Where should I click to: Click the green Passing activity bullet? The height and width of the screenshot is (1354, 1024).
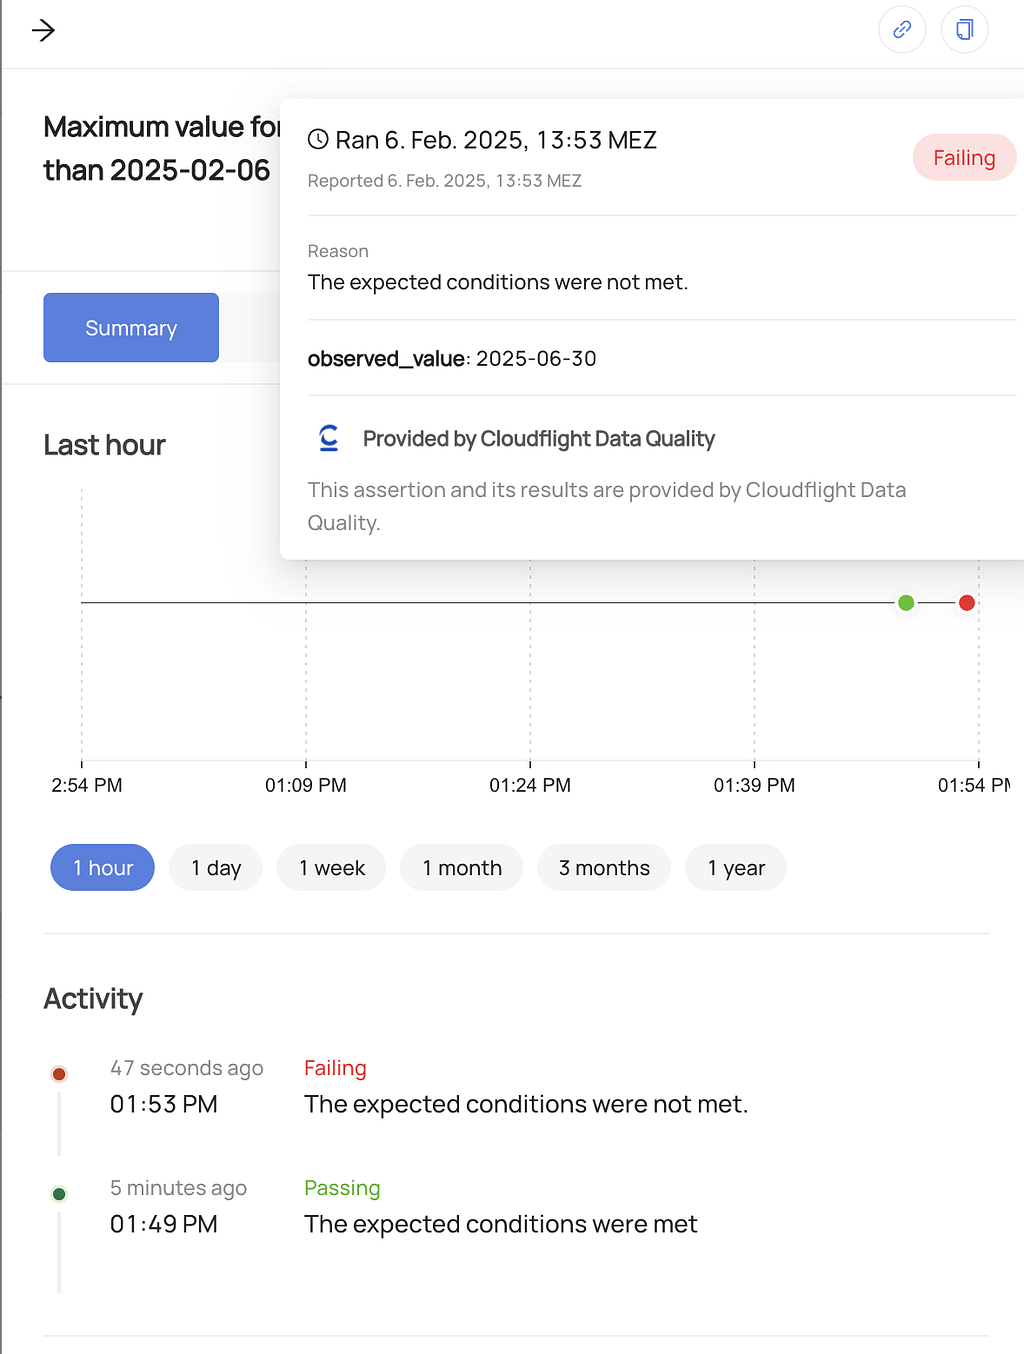[x=59, y=1194]
